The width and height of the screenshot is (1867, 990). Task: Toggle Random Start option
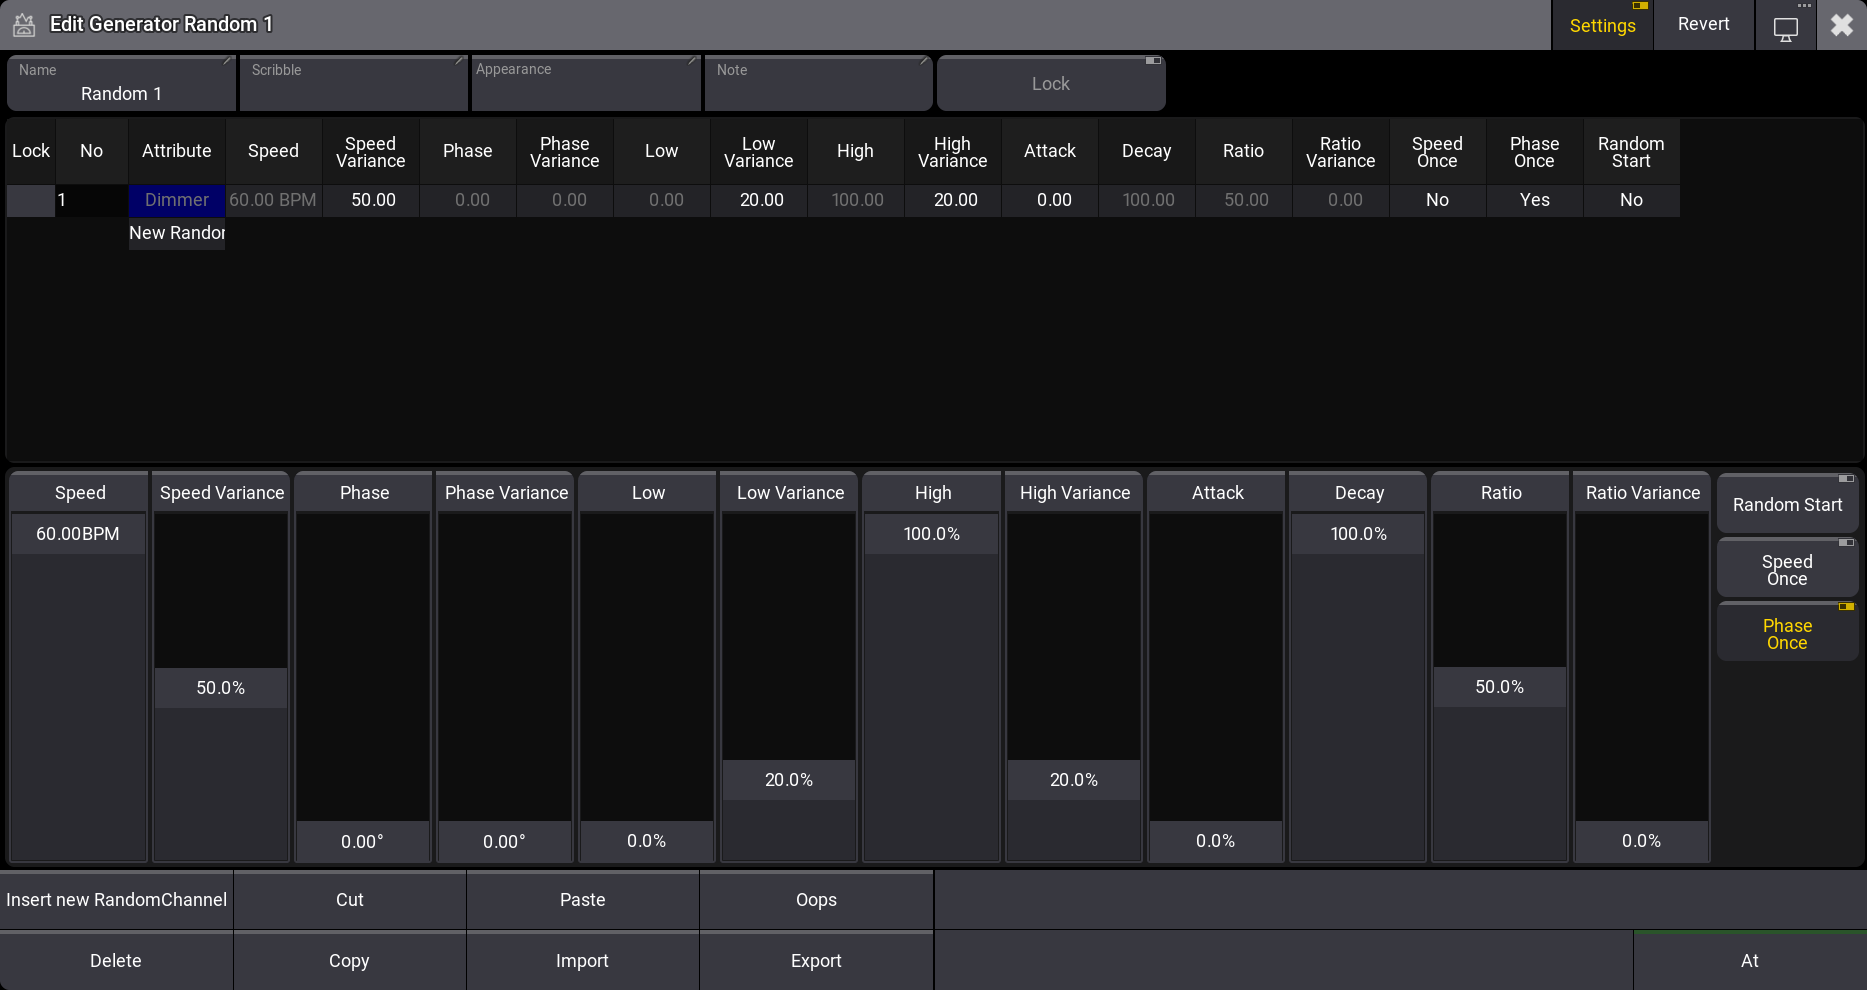click(1787, 505)
